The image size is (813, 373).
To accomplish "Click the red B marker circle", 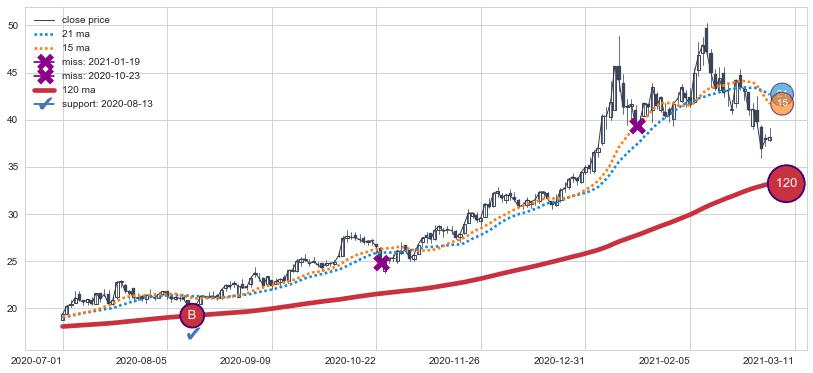I will pos(192,315).
